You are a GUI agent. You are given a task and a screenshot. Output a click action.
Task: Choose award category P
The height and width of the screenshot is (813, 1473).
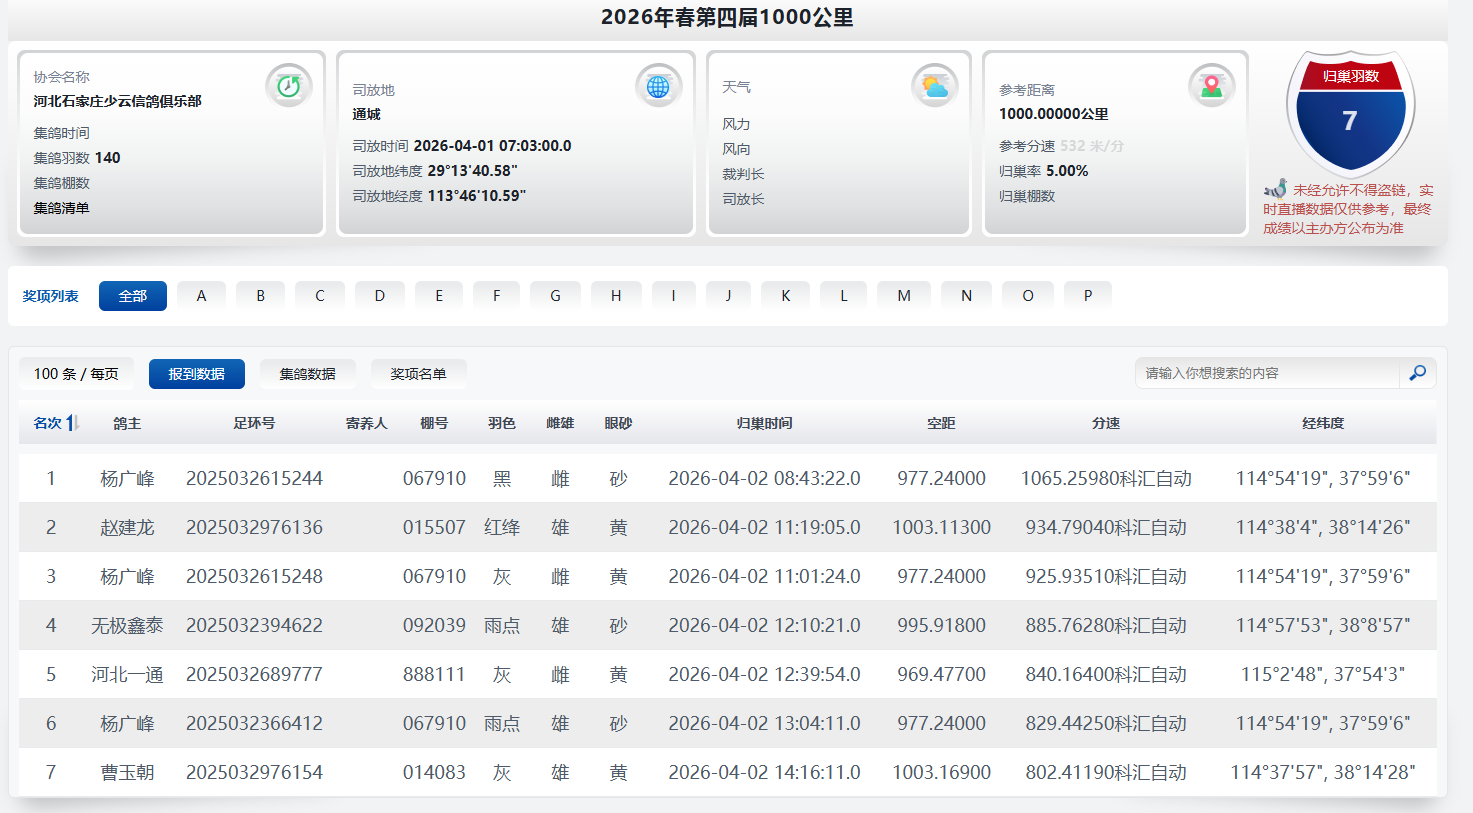(1088, 296)
